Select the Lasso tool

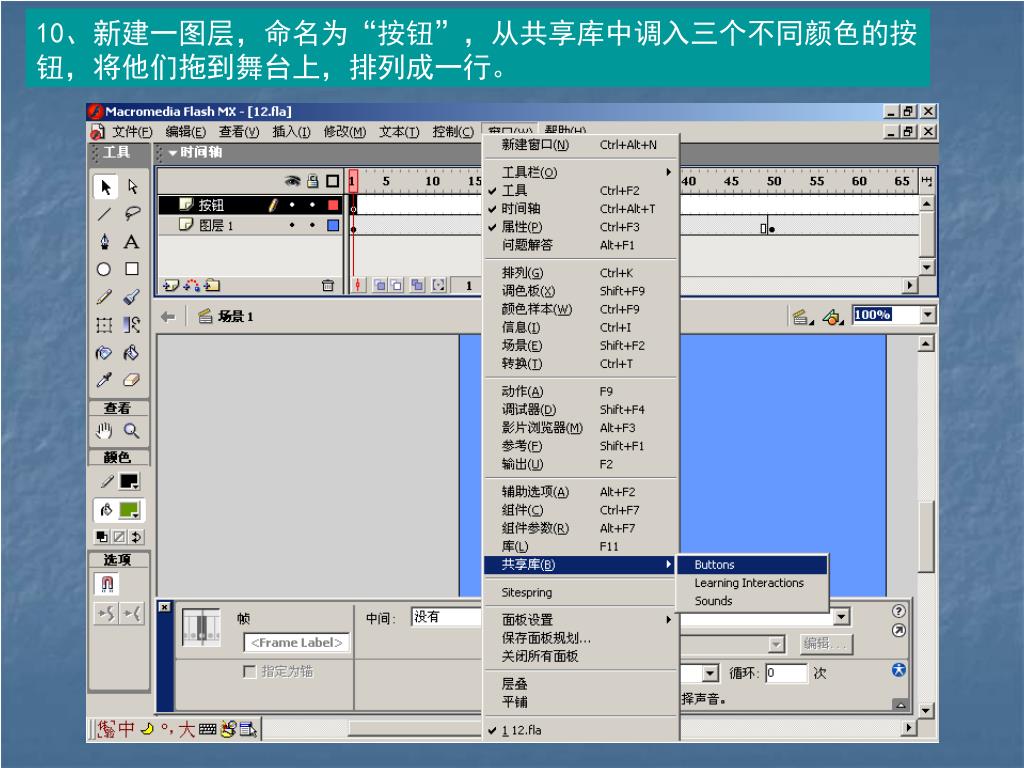click(x=133, y=214)
